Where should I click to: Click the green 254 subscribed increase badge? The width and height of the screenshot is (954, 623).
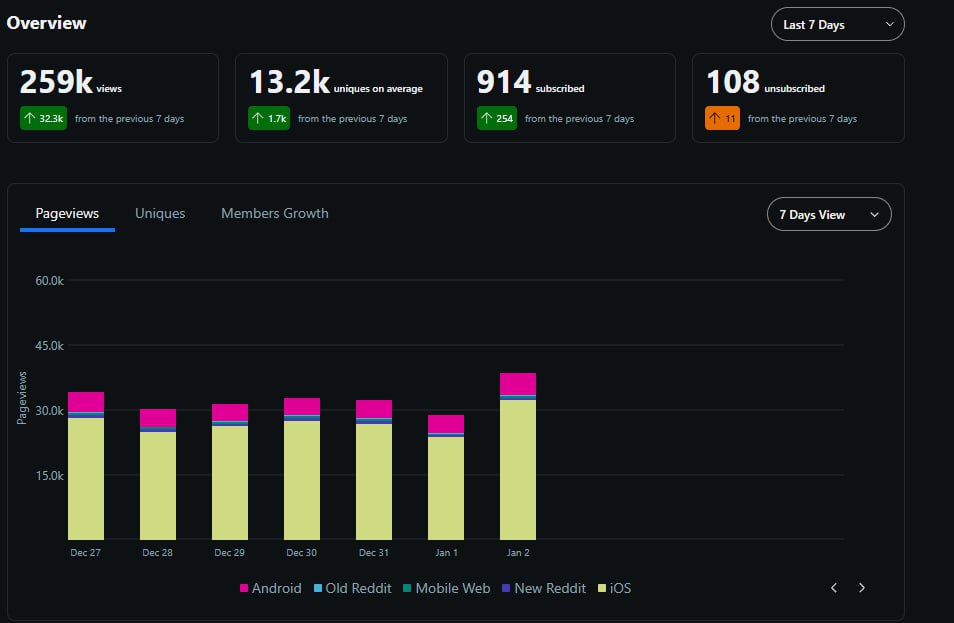tap(496, 119)
